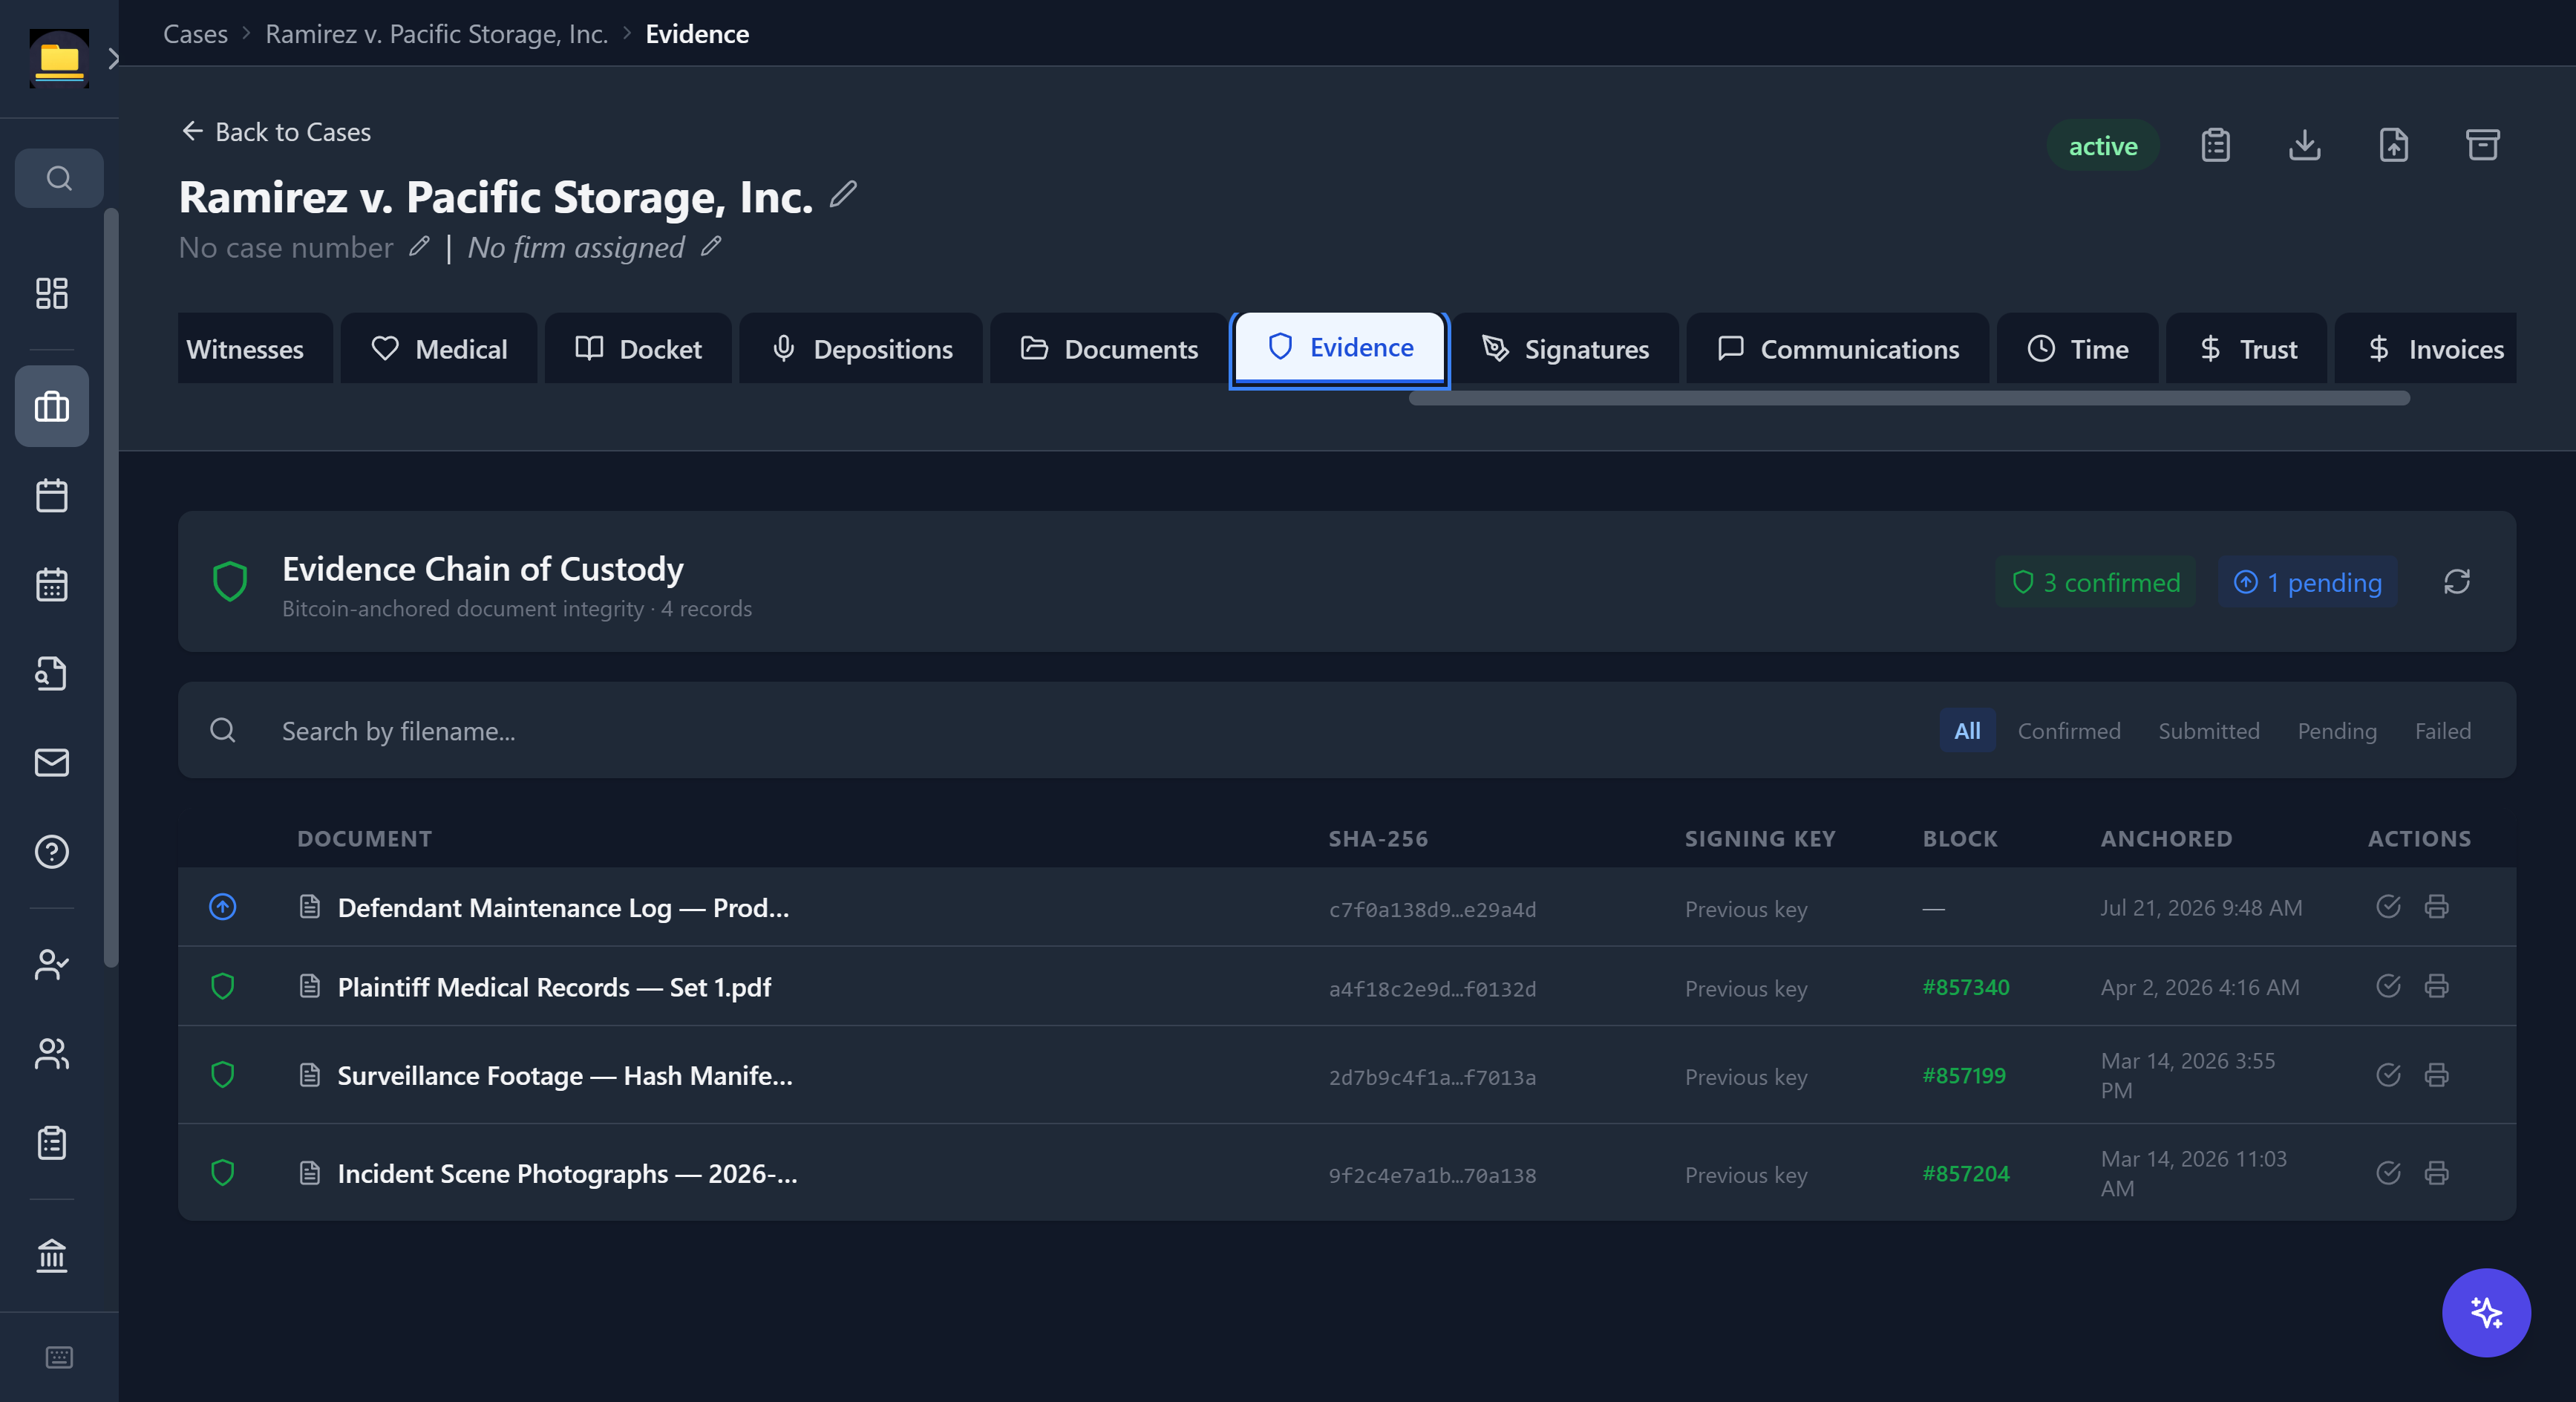Open the help question-mark icon in sidebar

[52, 851]
